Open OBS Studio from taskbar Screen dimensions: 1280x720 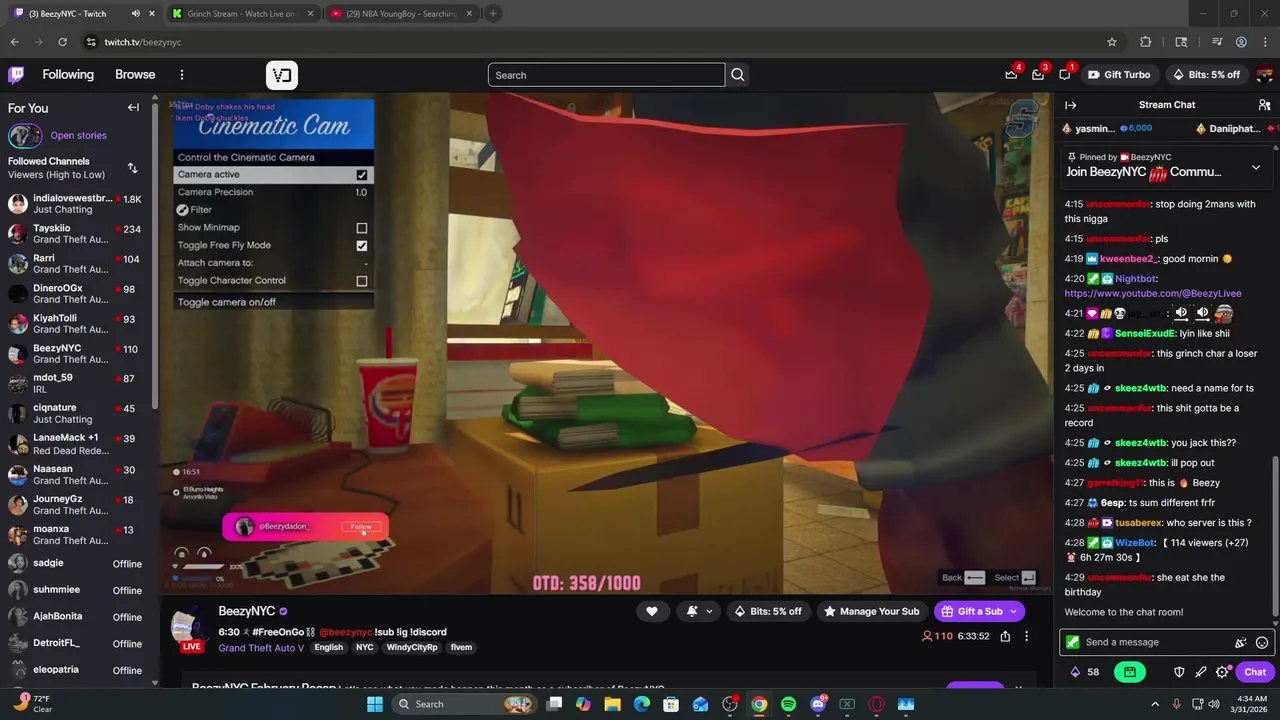pyautogui.click(x=730, y=704)
